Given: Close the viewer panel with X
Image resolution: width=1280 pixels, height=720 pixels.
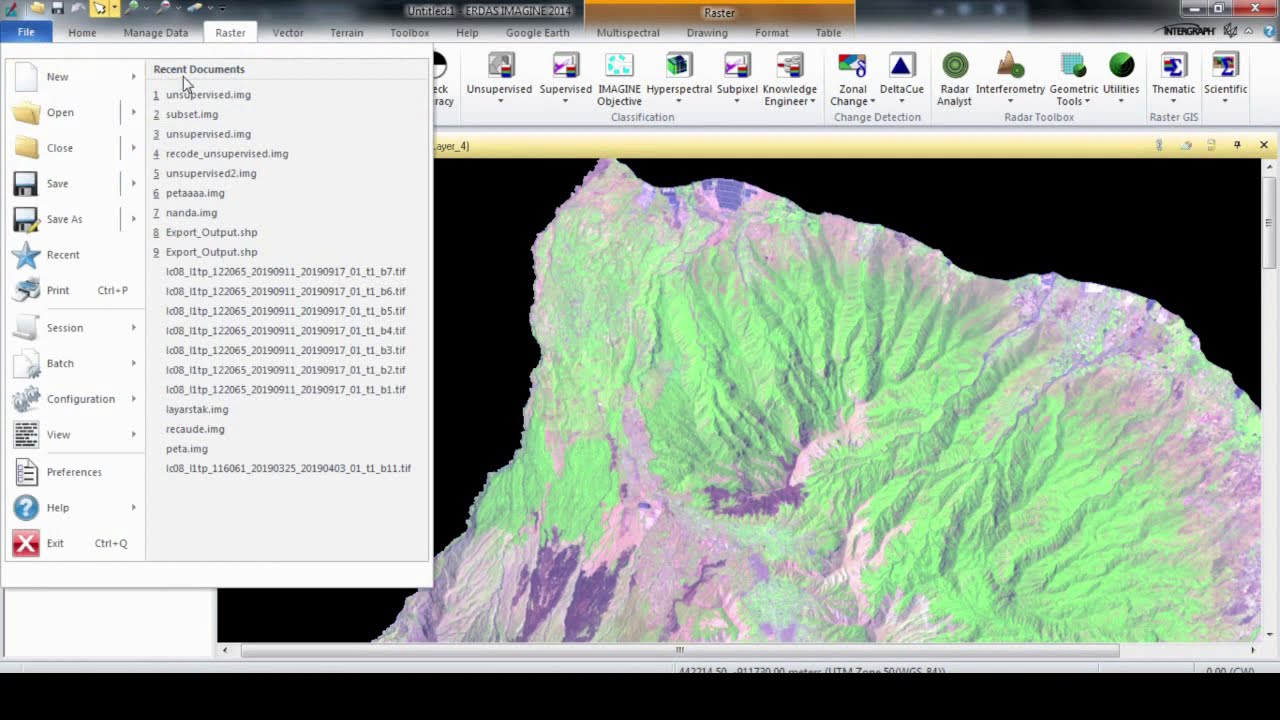Looking at the screenshot, I should pyautogui.click(x=1264, y=145).
